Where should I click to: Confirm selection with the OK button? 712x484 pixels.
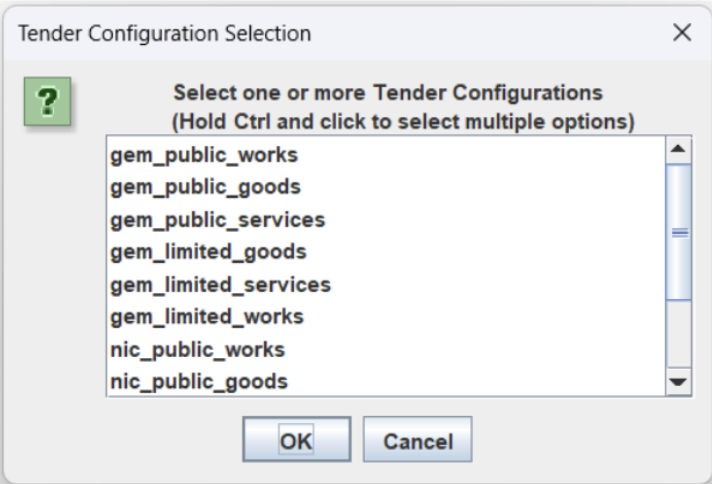pyautogui.click(x=296, y=441)
